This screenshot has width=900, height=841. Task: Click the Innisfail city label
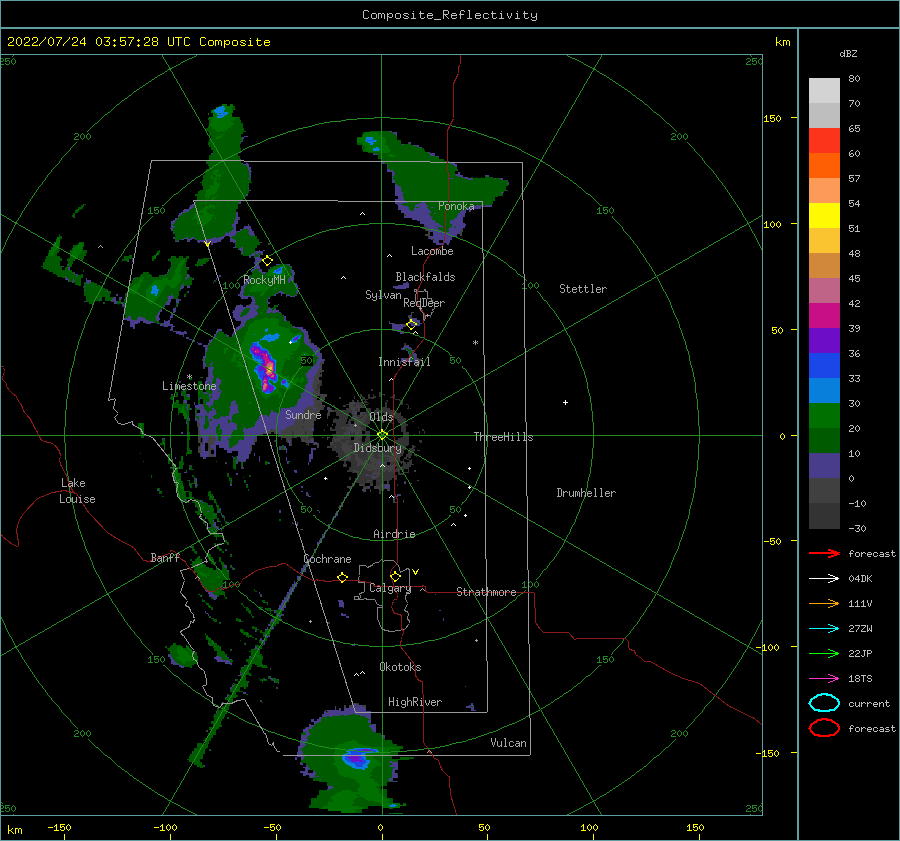(x=404, y=362)
